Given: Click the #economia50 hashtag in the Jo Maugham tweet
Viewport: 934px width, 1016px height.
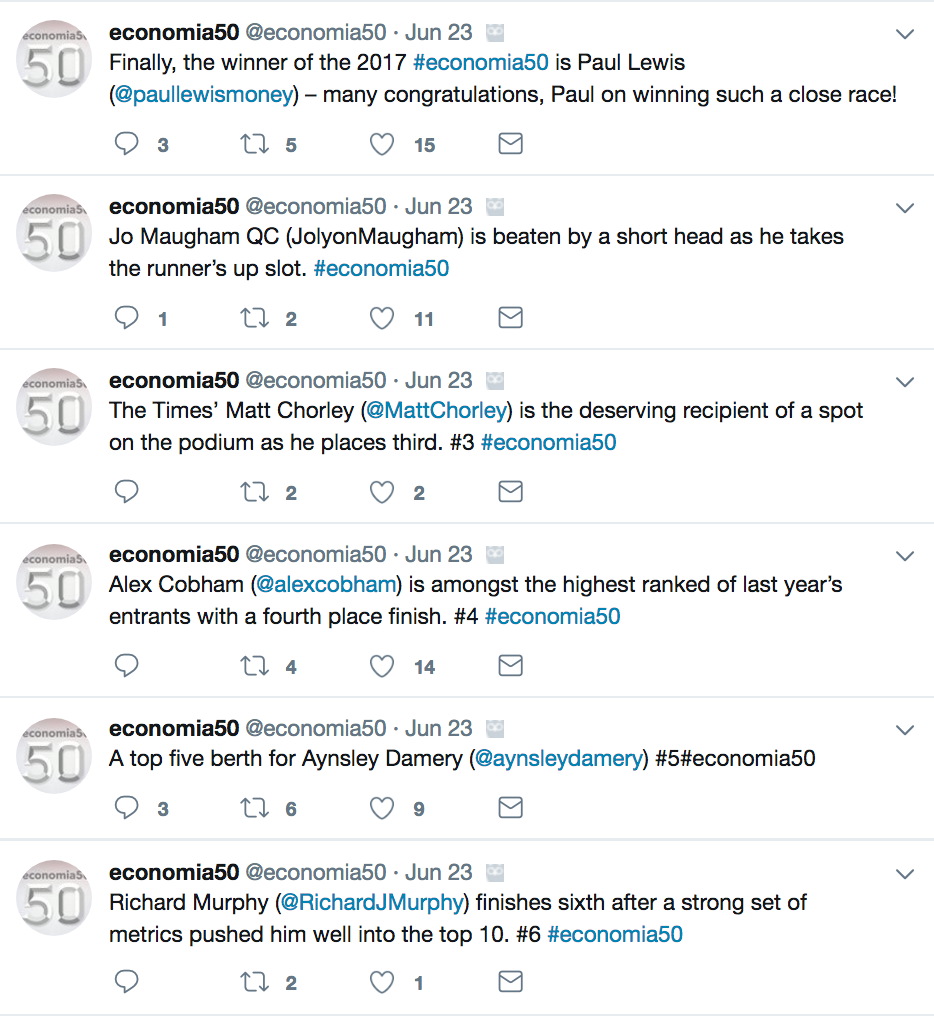Looking at the screenshot, I should pyautogui.click(x=381, y=269).
